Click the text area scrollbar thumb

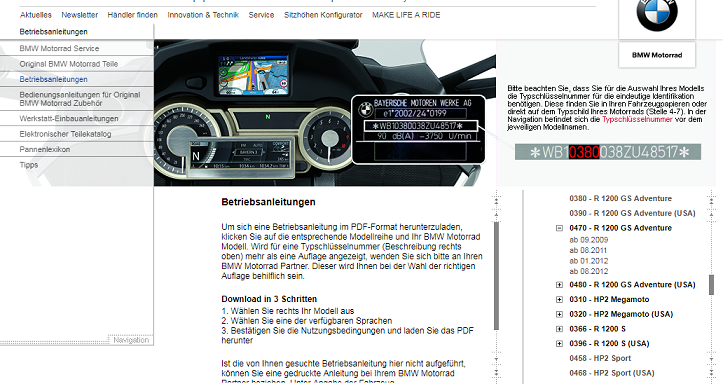496,276
